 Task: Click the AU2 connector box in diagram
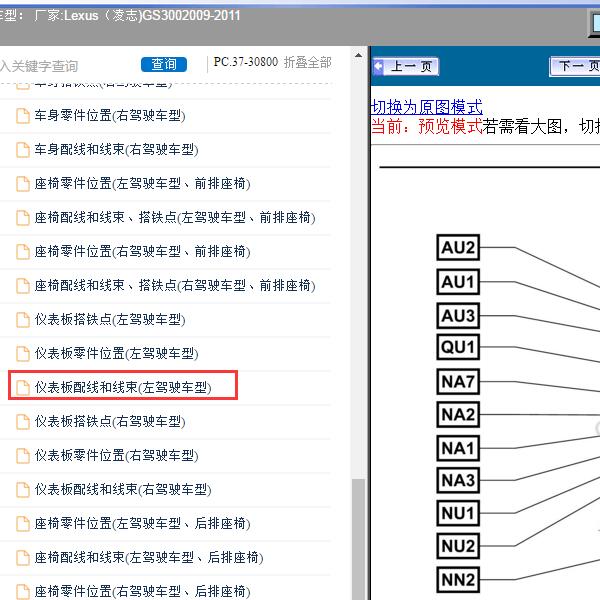(458, 248)
